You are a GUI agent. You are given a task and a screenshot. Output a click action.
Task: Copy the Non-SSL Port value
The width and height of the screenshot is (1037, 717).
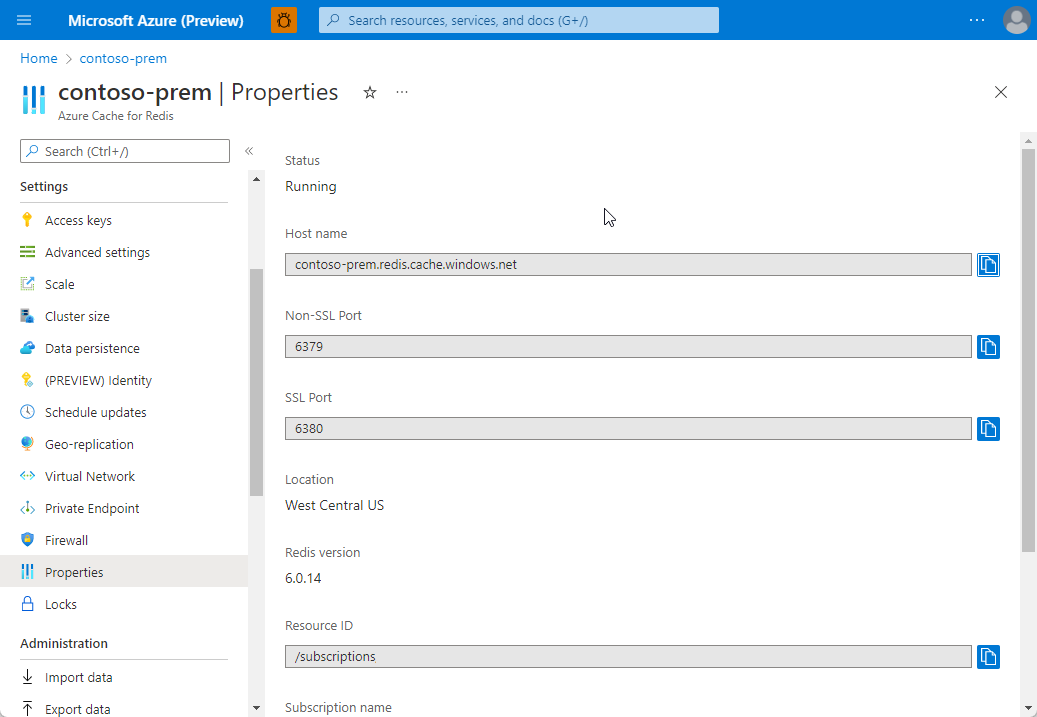tap(988, 346)
